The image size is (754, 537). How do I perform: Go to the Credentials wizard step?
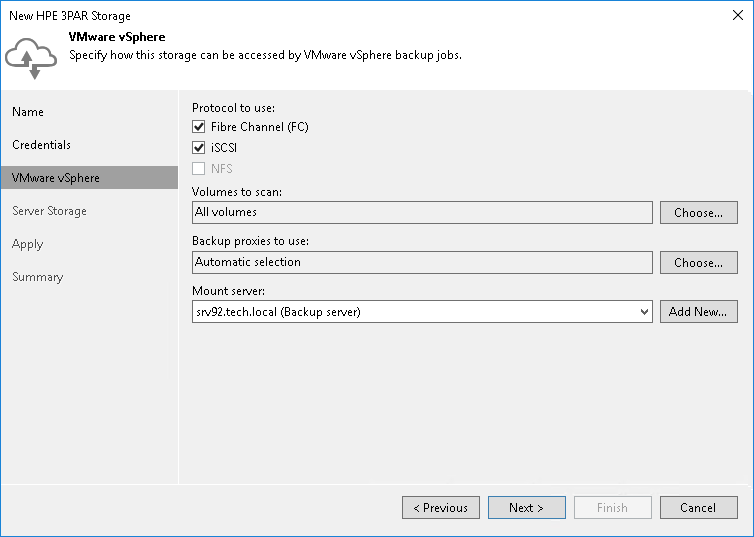tap(41, 145)
